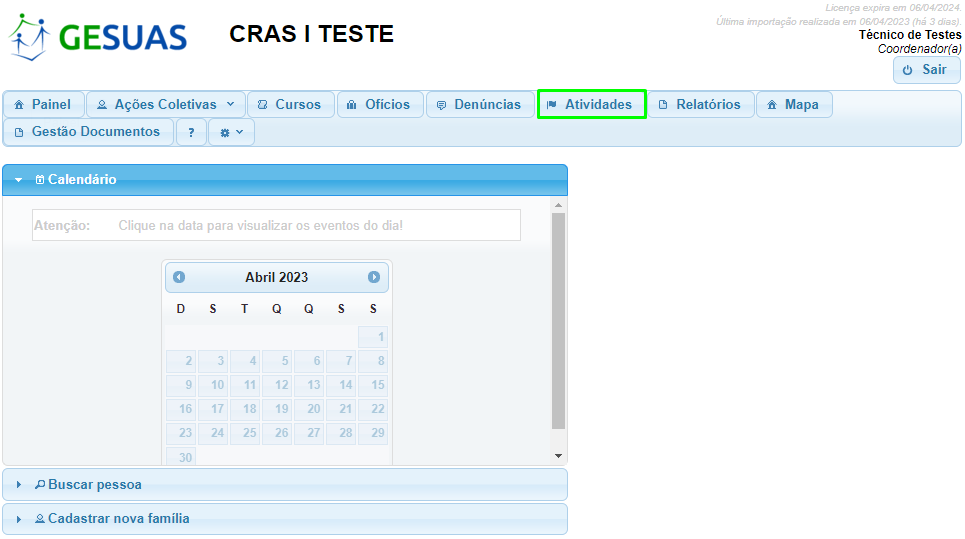This screenshot has width=965, height=539.
Task: Select April 27 in the calendar
Action: (309, 433)
